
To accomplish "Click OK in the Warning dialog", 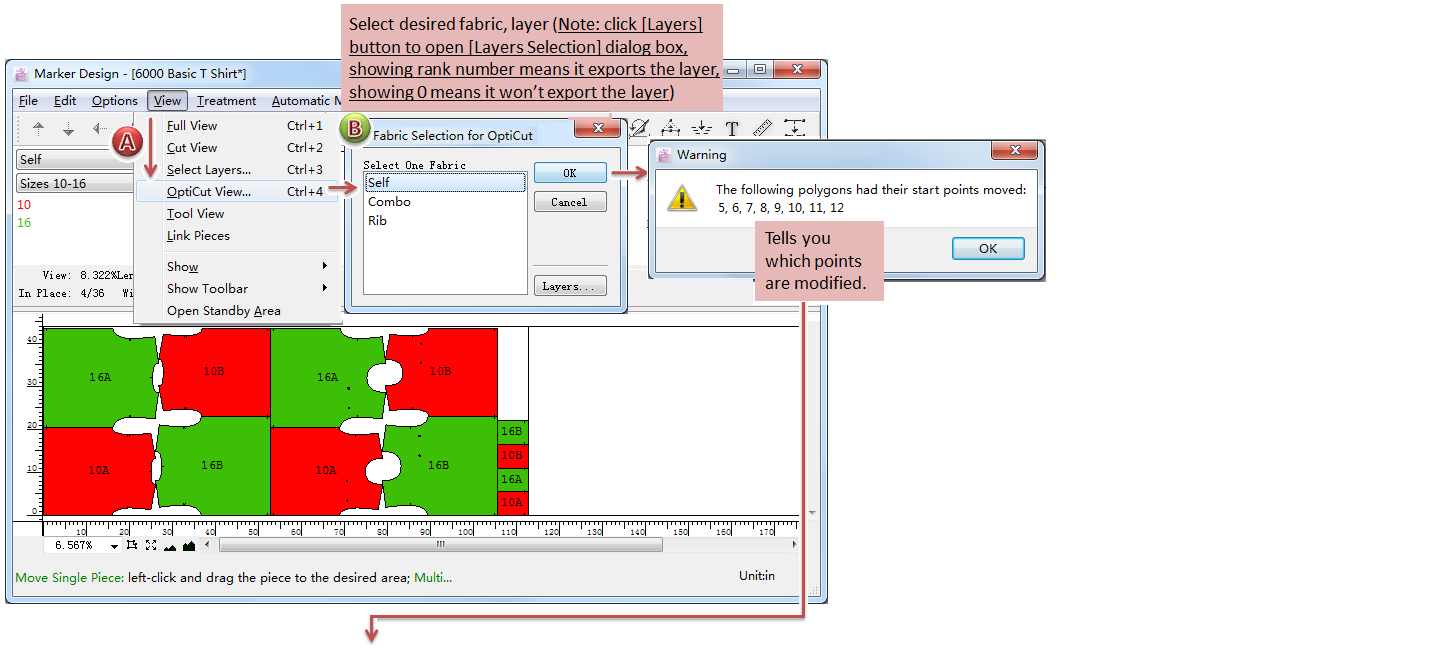I will [x=987, y=249].
